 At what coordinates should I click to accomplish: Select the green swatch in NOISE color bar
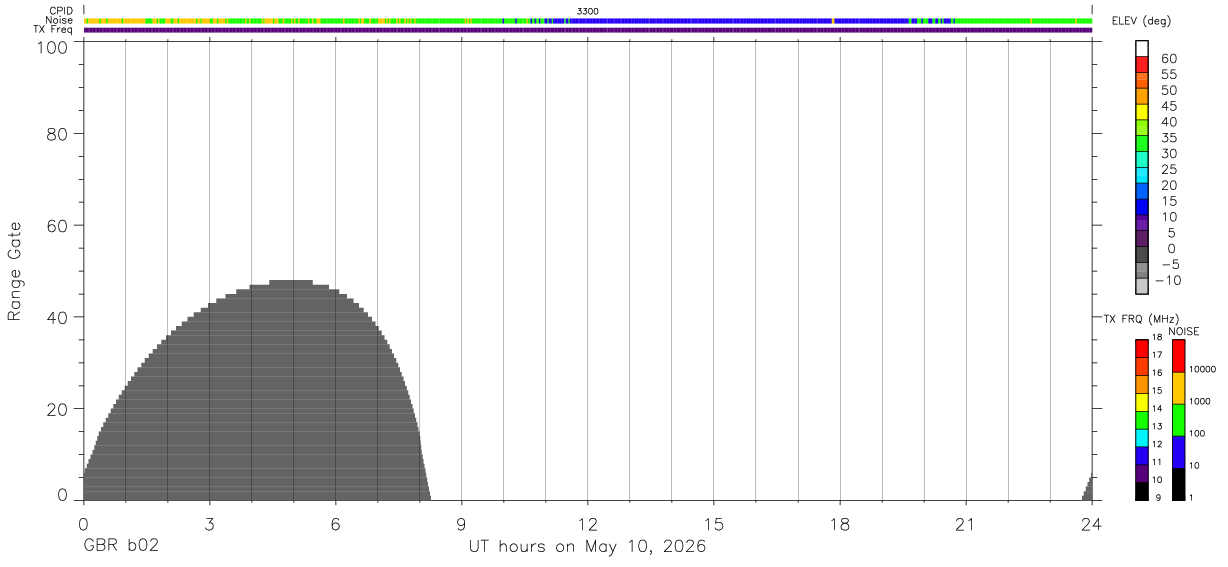pyautogui.click(x=1178, y=420)
